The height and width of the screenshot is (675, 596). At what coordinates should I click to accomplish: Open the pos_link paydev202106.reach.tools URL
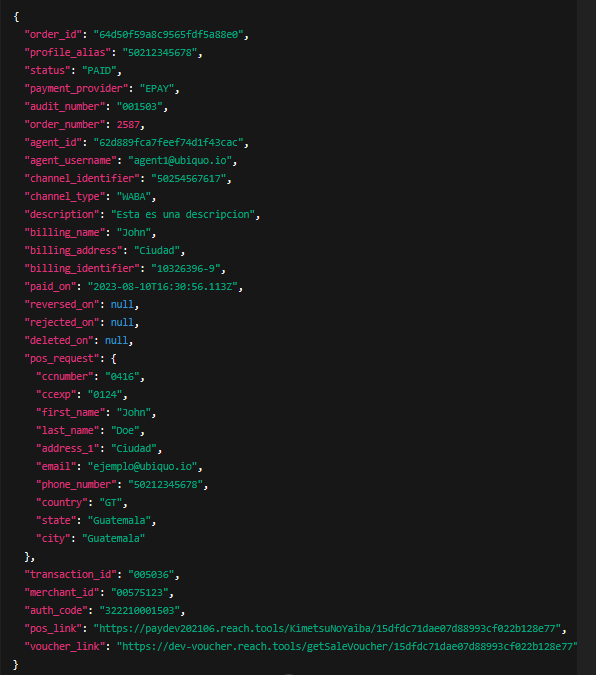pyautogui.click(x=327, y=629)
